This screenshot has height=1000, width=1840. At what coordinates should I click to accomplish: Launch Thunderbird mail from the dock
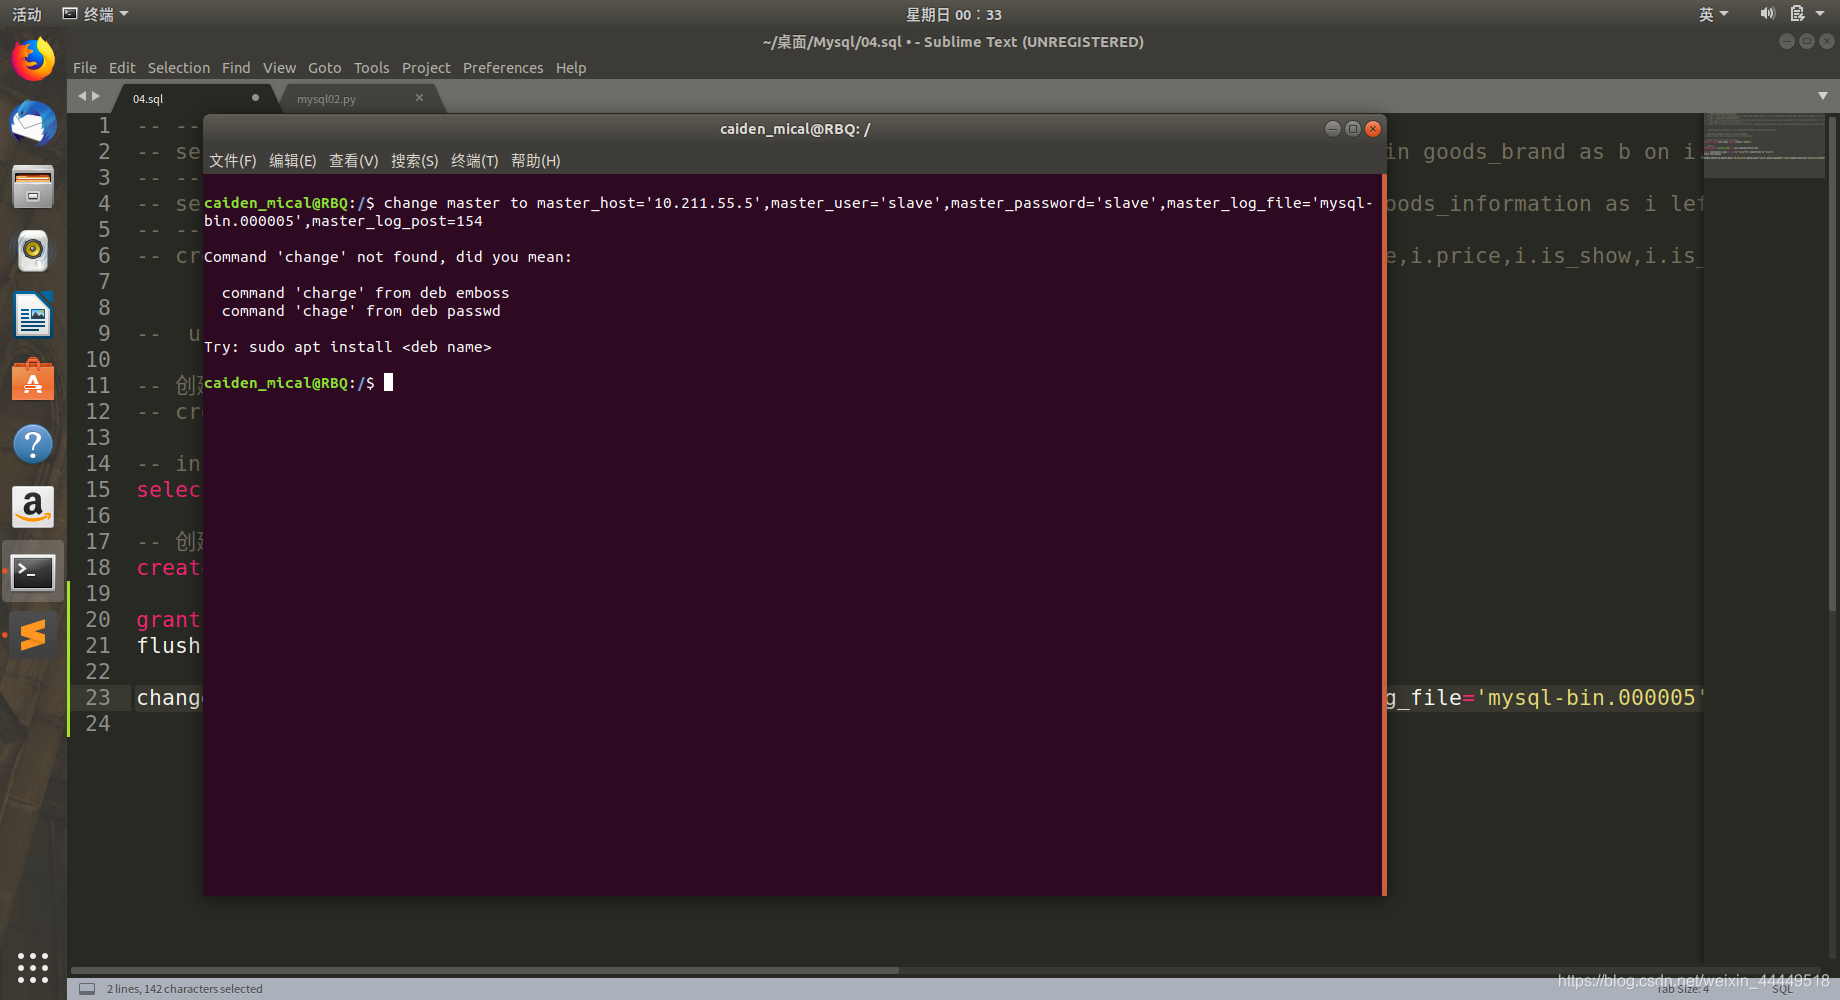pos(33,124)
